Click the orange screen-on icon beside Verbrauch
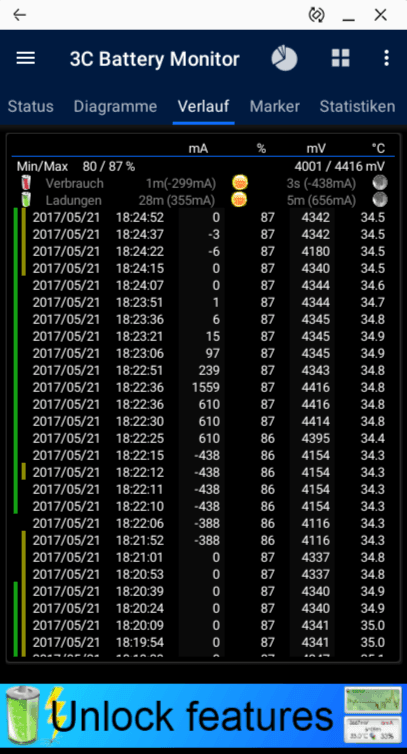The height and width of the screenshot is (754, 407). pyautogui.click(x=240, y=183)
